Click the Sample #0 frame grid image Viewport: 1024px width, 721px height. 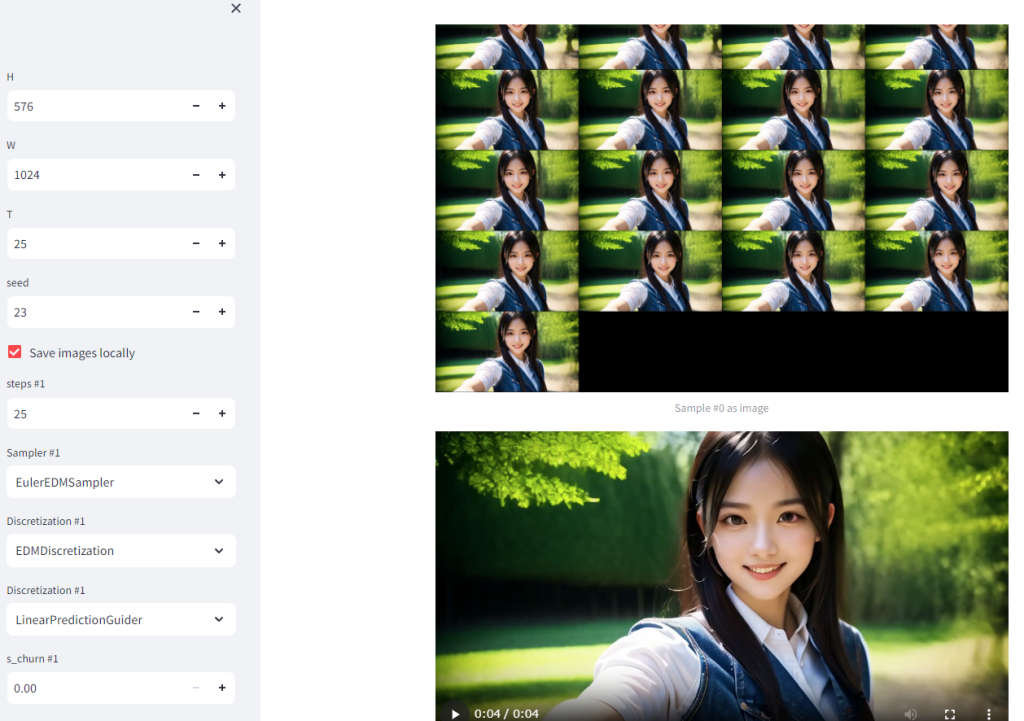(x=722, y=208)
